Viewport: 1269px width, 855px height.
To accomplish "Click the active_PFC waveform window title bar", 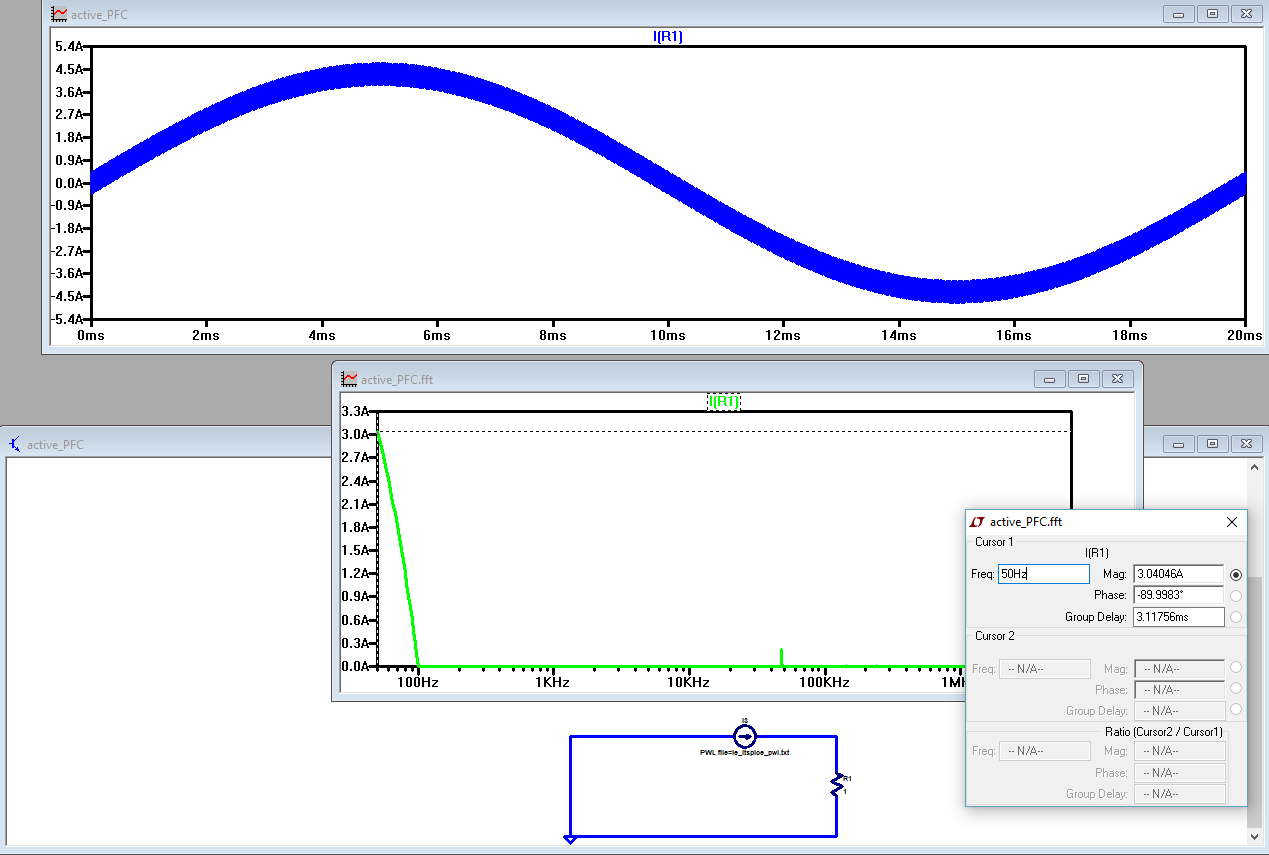I will [x=654, y=14].
